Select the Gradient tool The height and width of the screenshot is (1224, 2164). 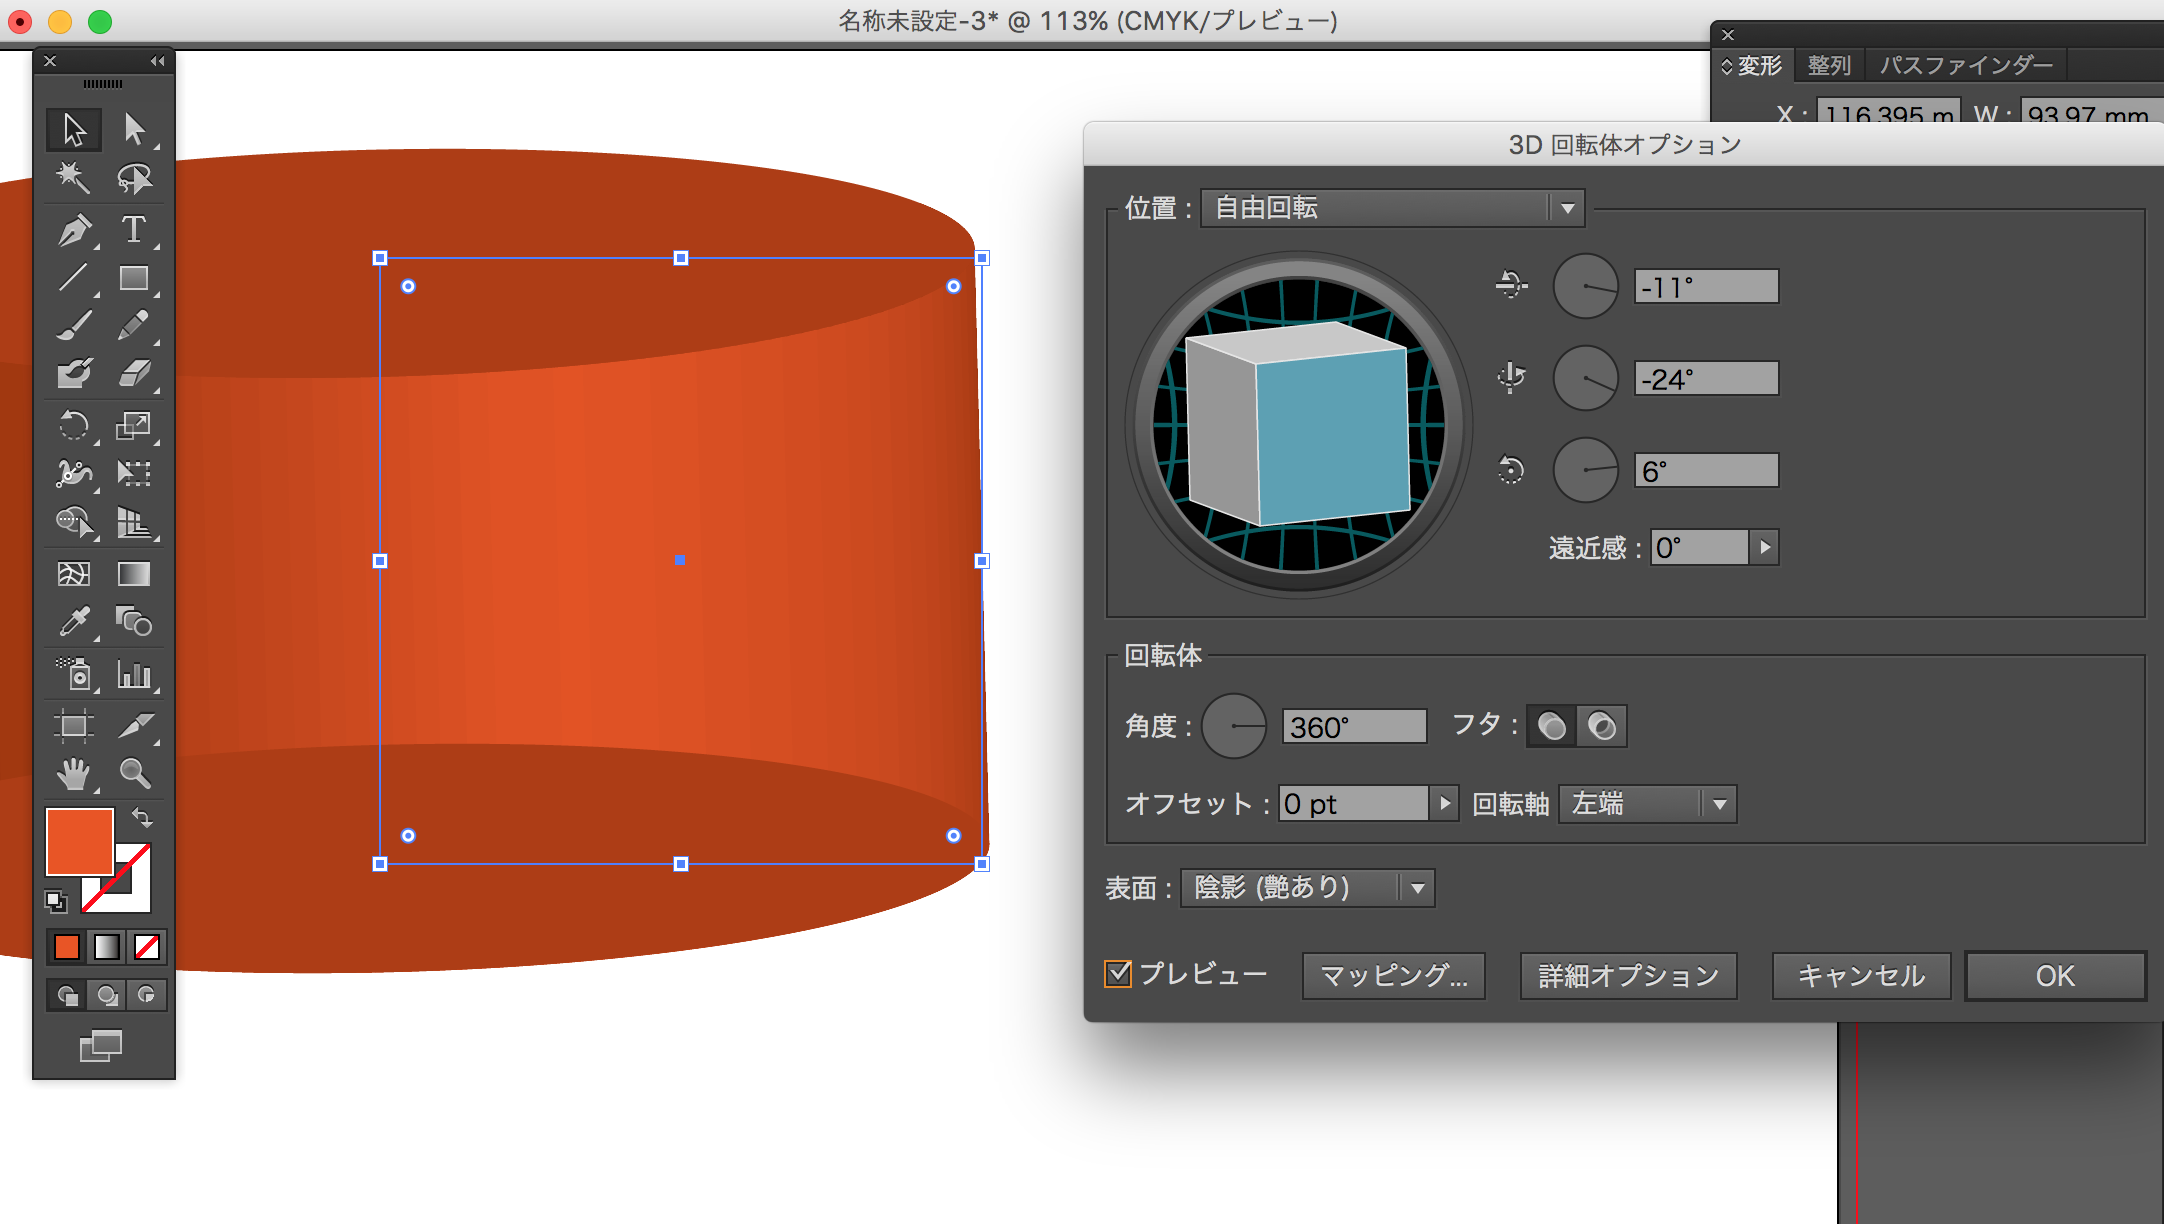tap(134, 574)
